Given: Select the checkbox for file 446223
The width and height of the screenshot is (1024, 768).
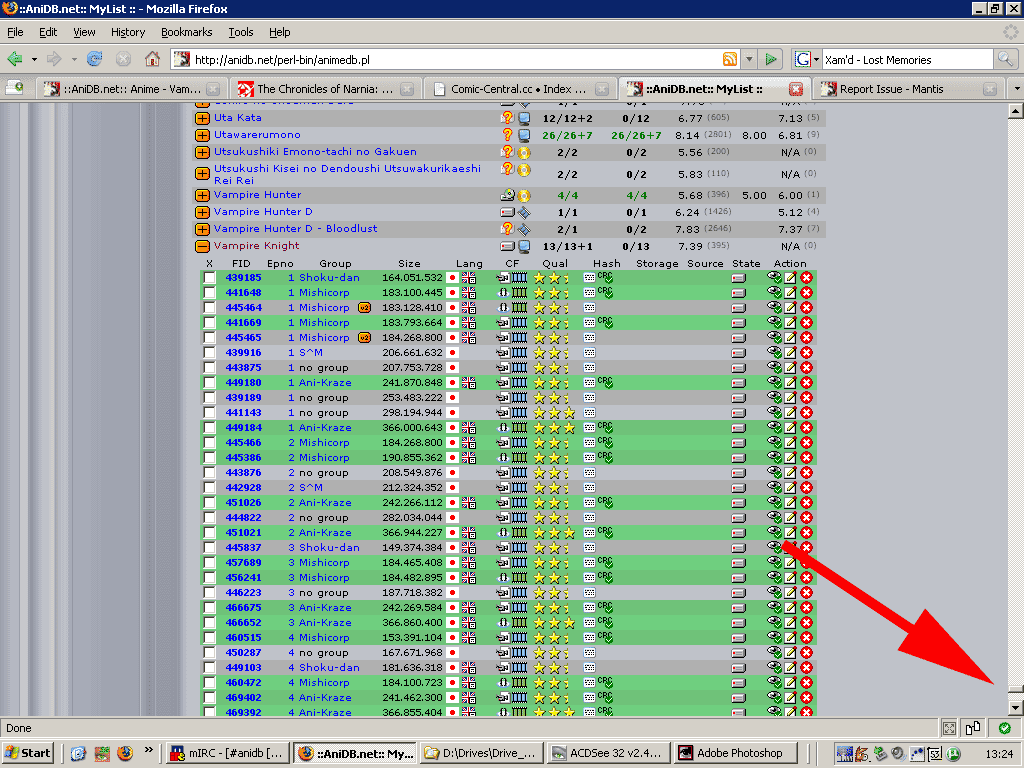Looking at the screenshot, I should click(209, 593).
